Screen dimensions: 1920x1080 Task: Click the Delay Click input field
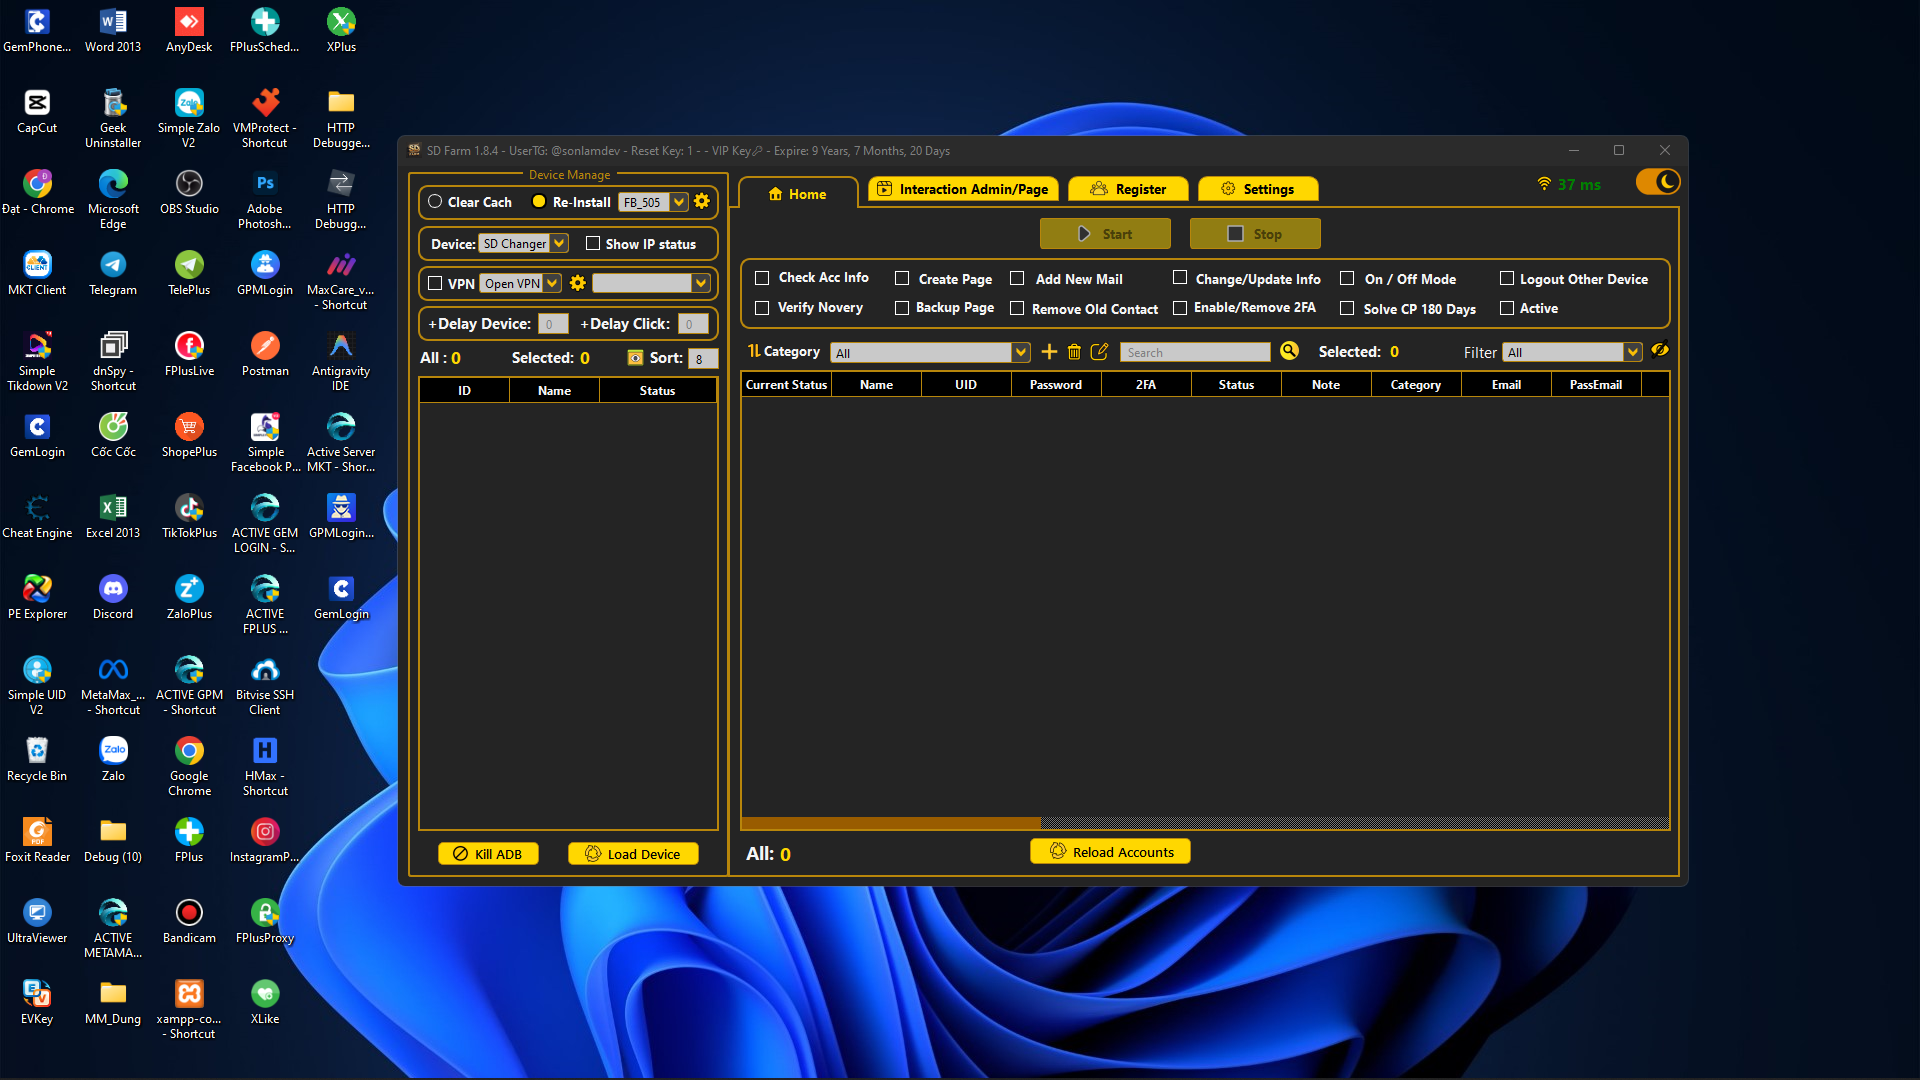click(693, 324)
